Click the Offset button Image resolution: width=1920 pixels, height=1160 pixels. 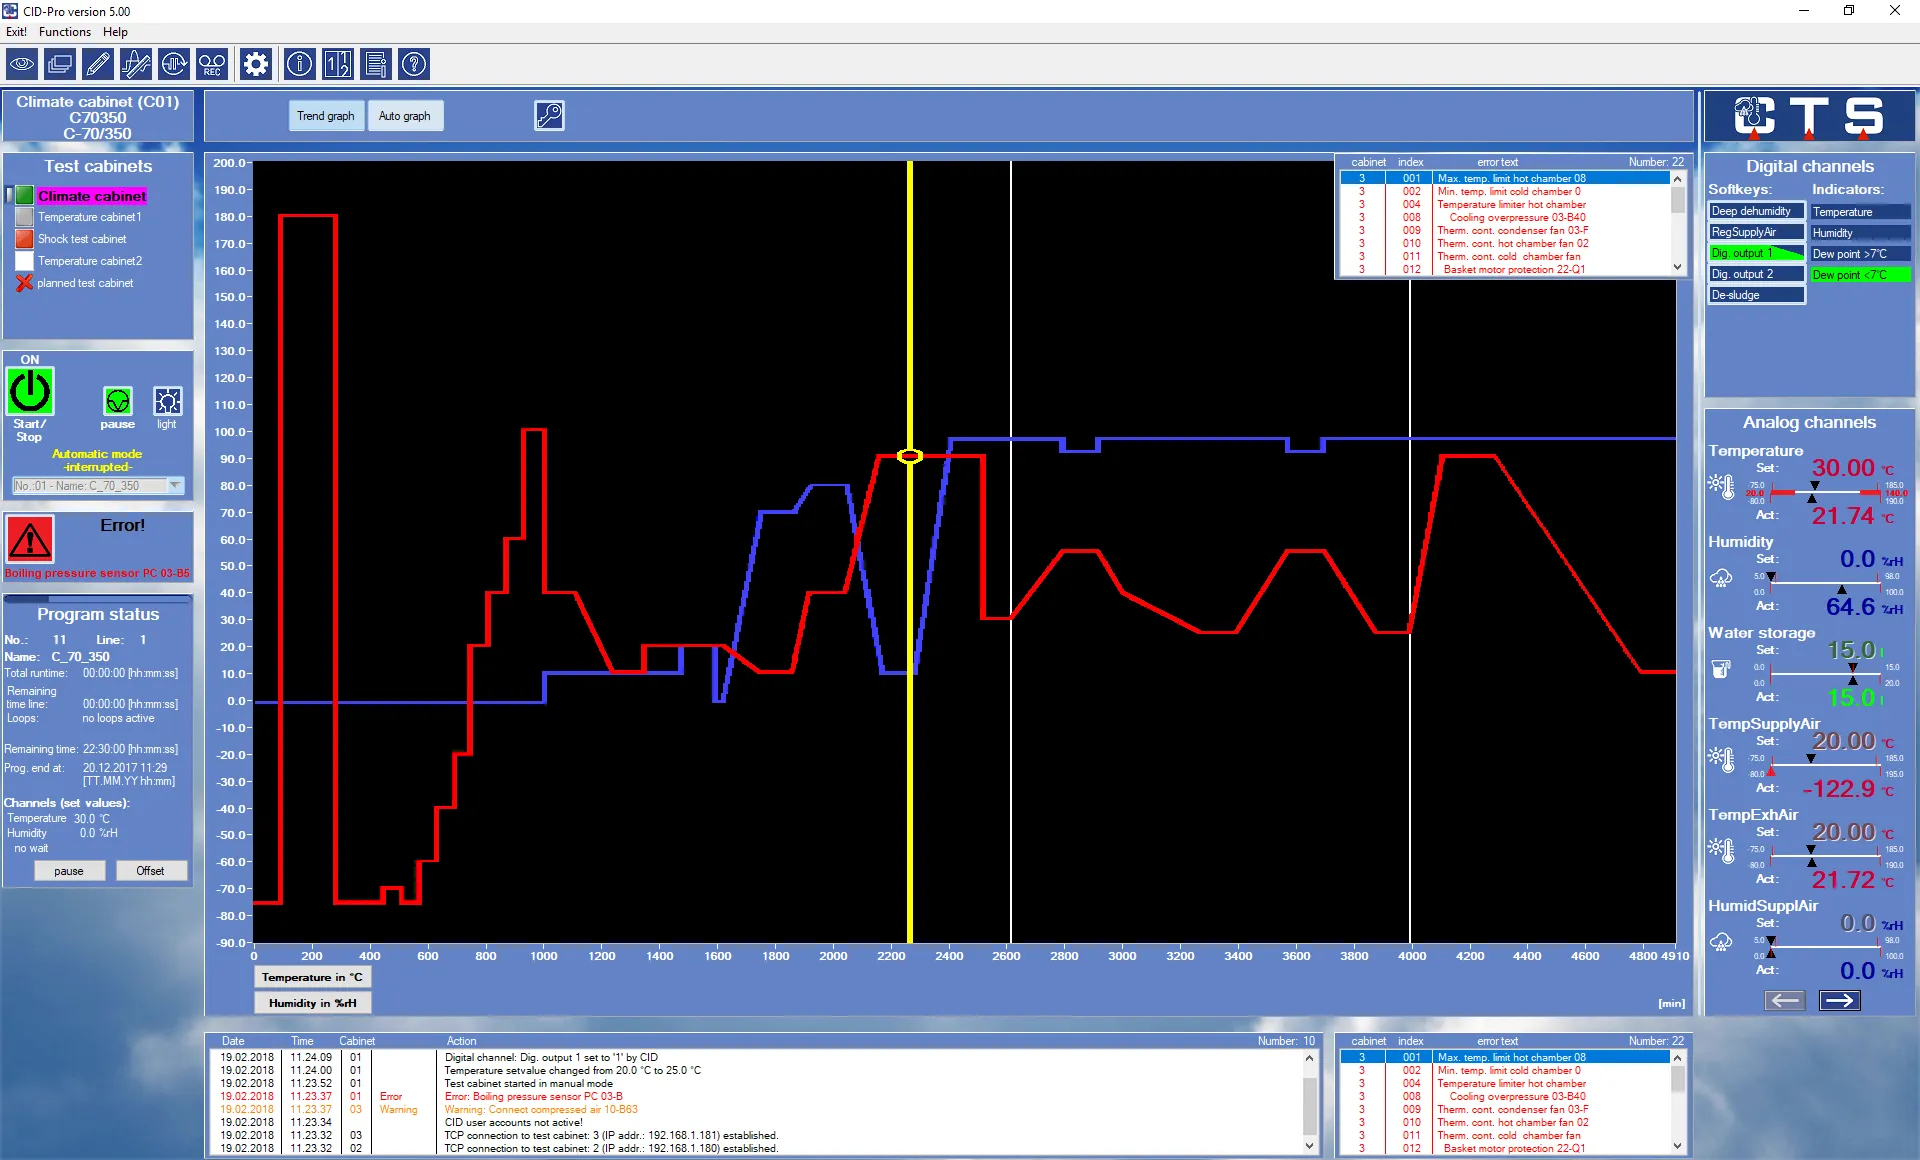(x=150, y=871)
